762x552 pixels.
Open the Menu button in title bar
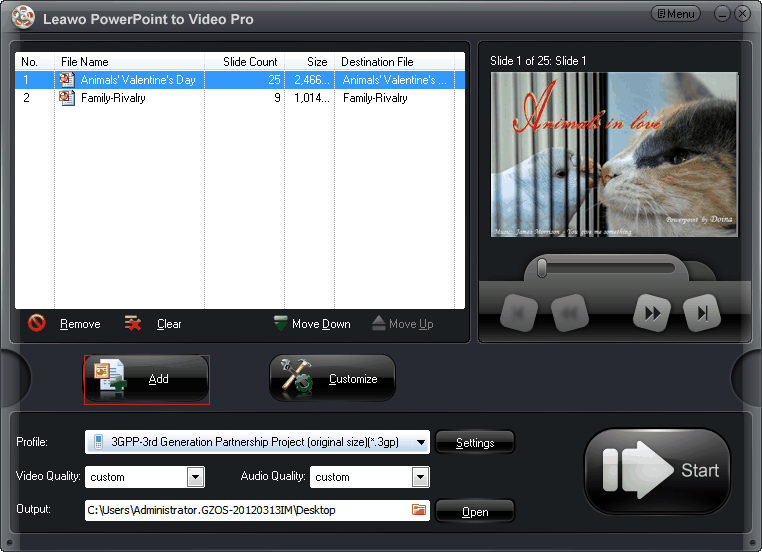pyautogui.click(x=675, y=14)
